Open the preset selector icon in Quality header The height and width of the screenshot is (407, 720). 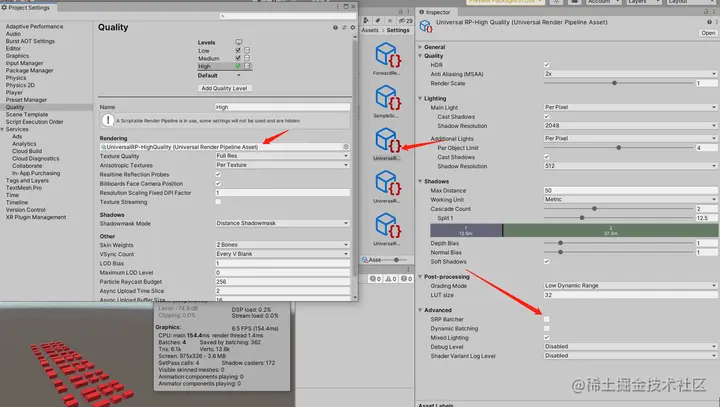pos(344,28)
